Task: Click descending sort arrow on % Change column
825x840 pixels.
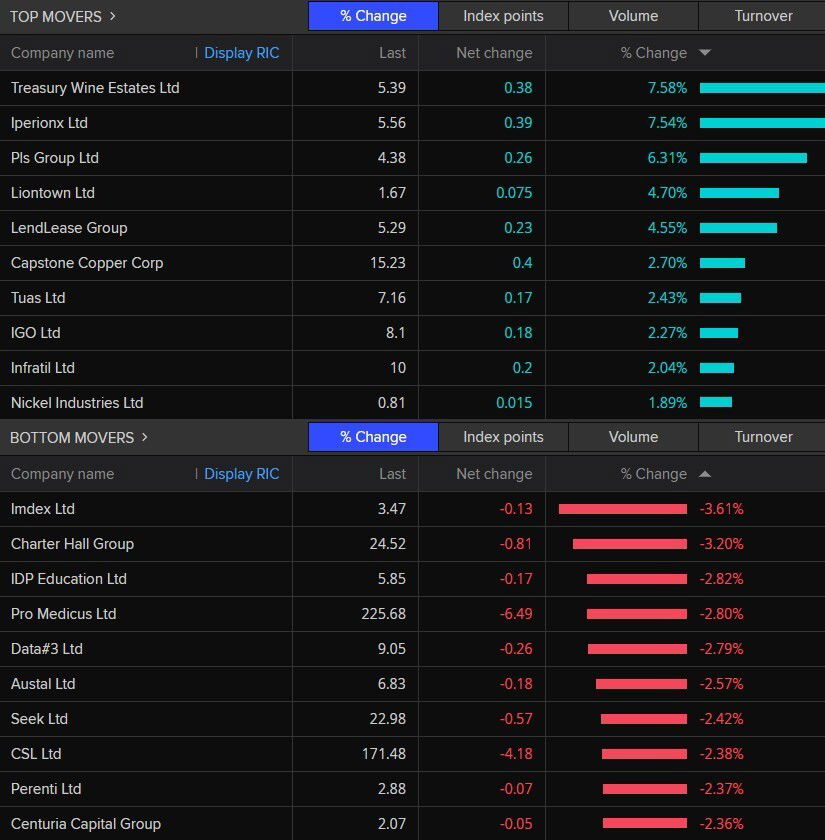Action: click(704, 53)
